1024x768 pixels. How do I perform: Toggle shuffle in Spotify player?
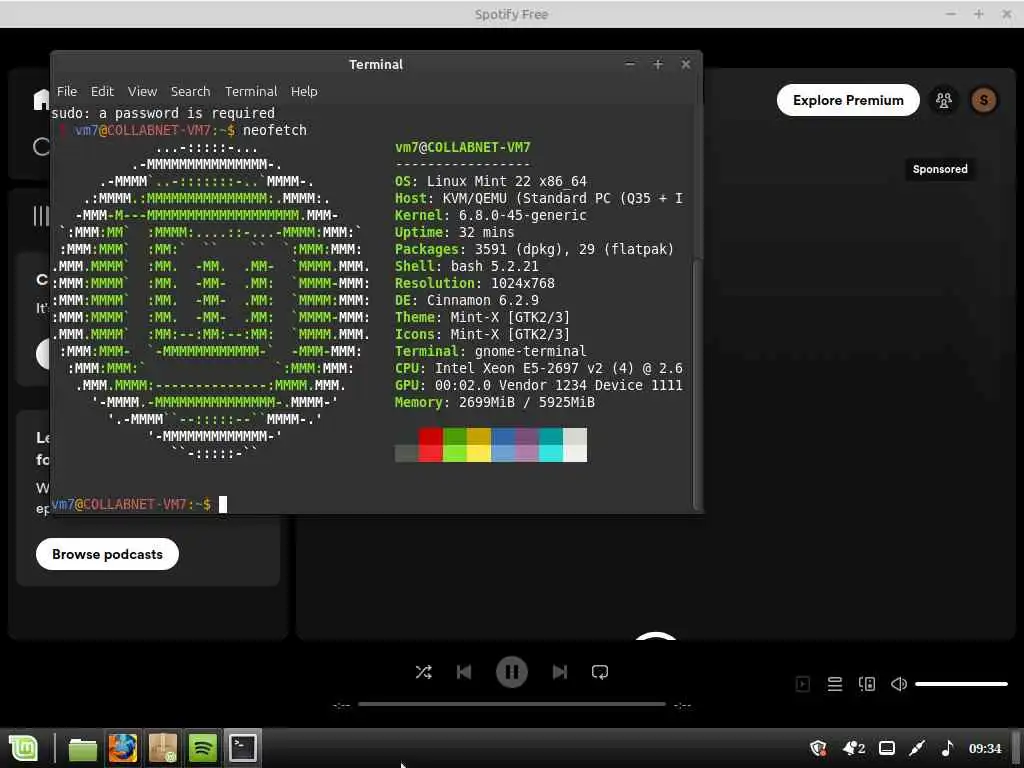click(x=423, y=672)
